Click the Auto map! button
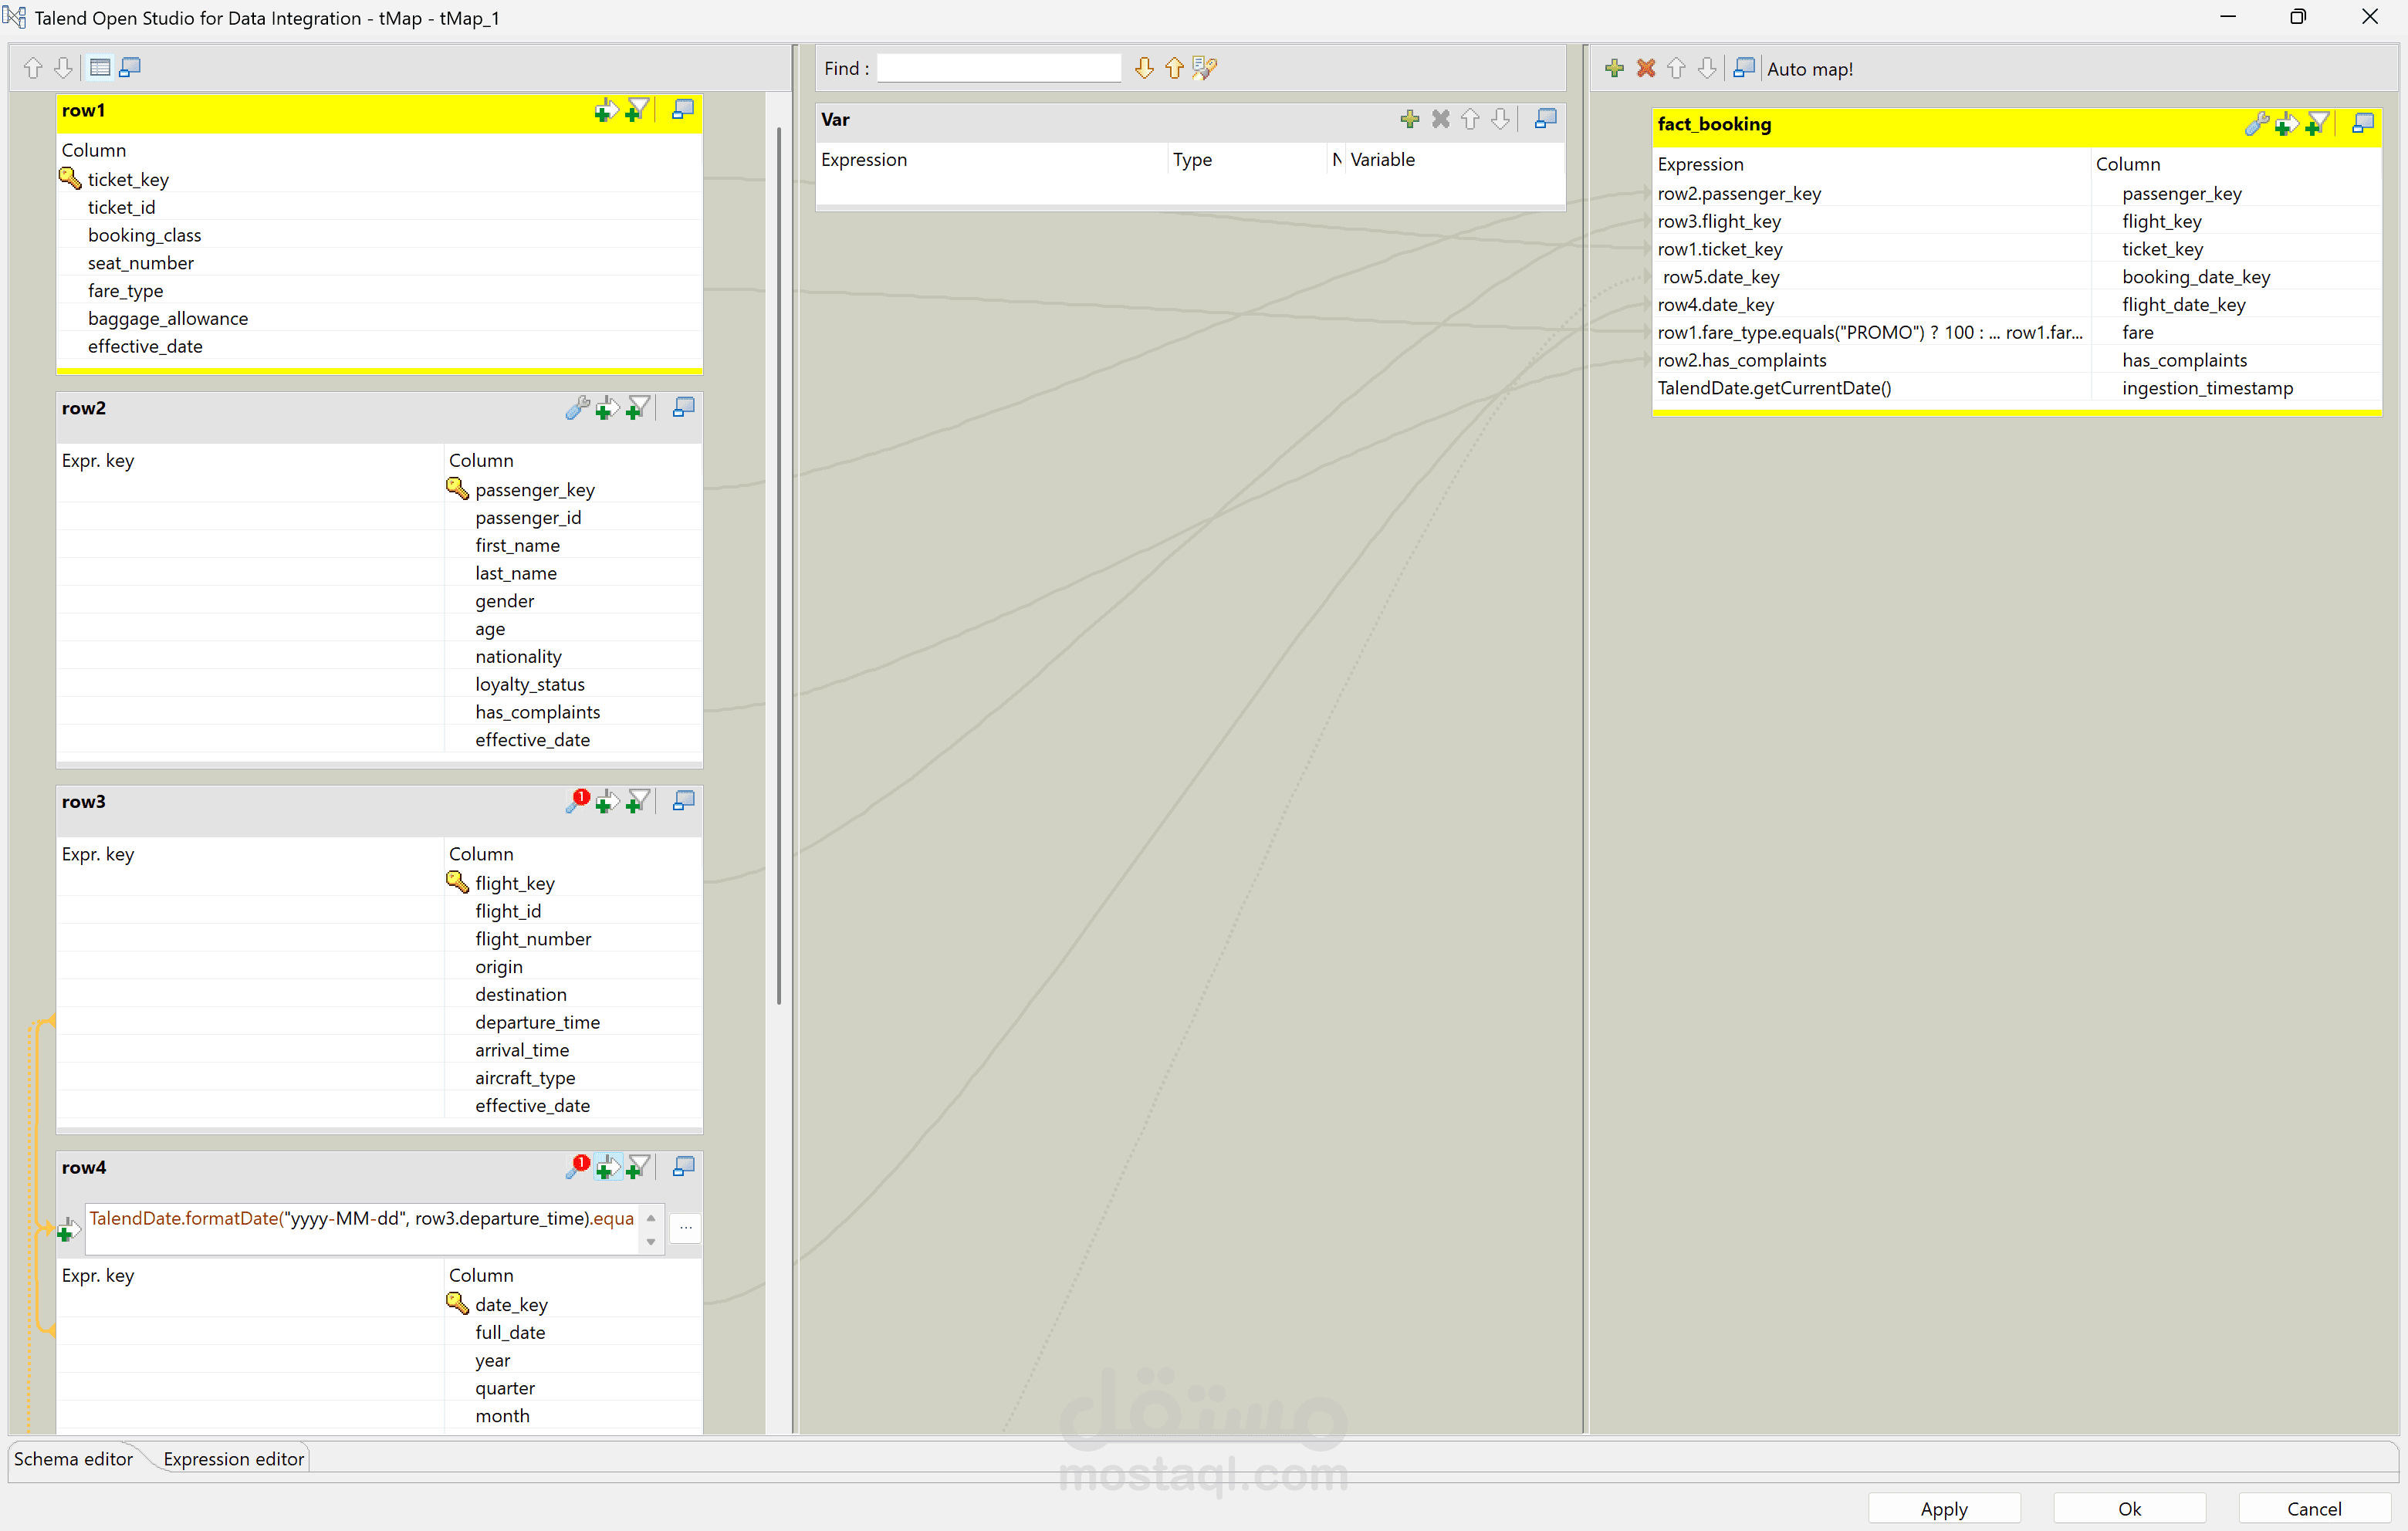This screenshot has height=1531, width=2408. [1809, 69]
